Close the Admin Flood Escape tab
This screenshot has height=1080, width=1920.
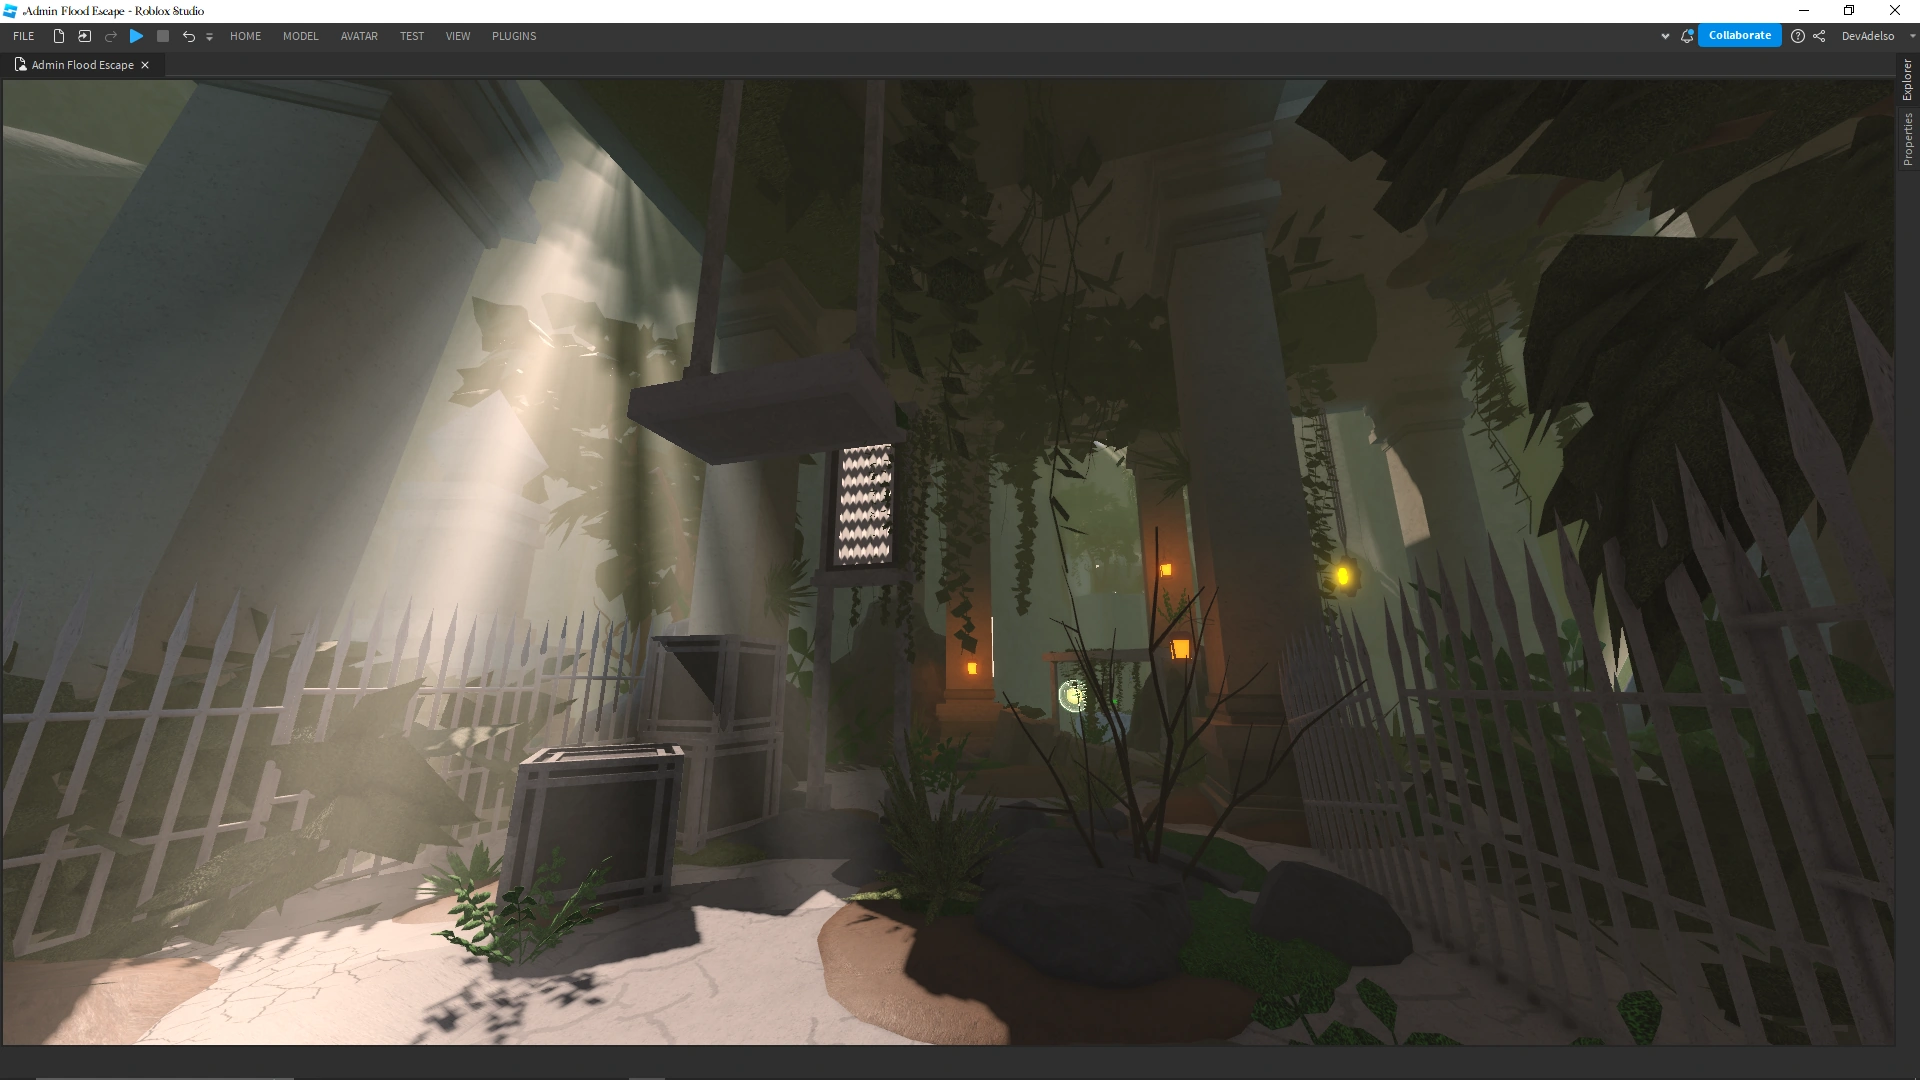tap(145, 65)
